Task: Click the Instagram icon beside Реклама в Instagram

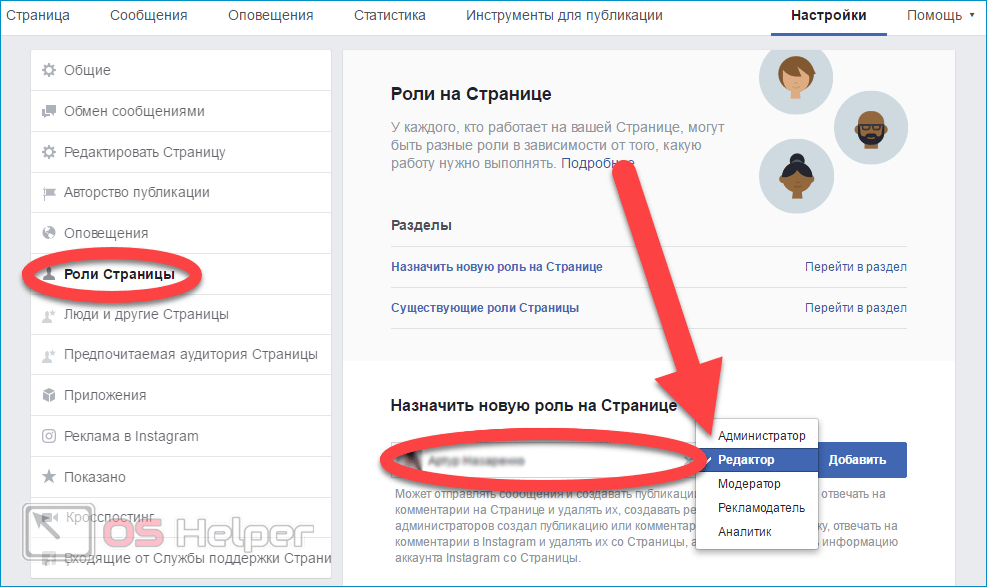Action: click(48, 436)
